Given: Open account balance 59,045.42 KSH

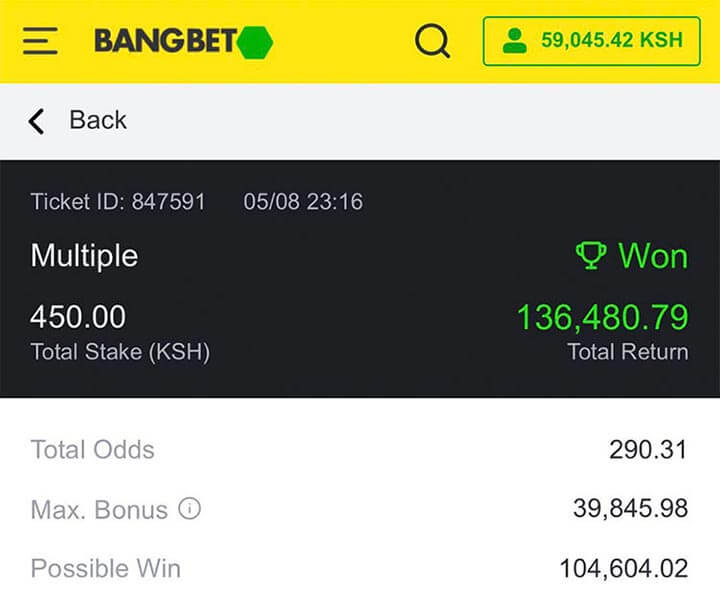Looking at the screenshot, I should [x=611, y=41].
